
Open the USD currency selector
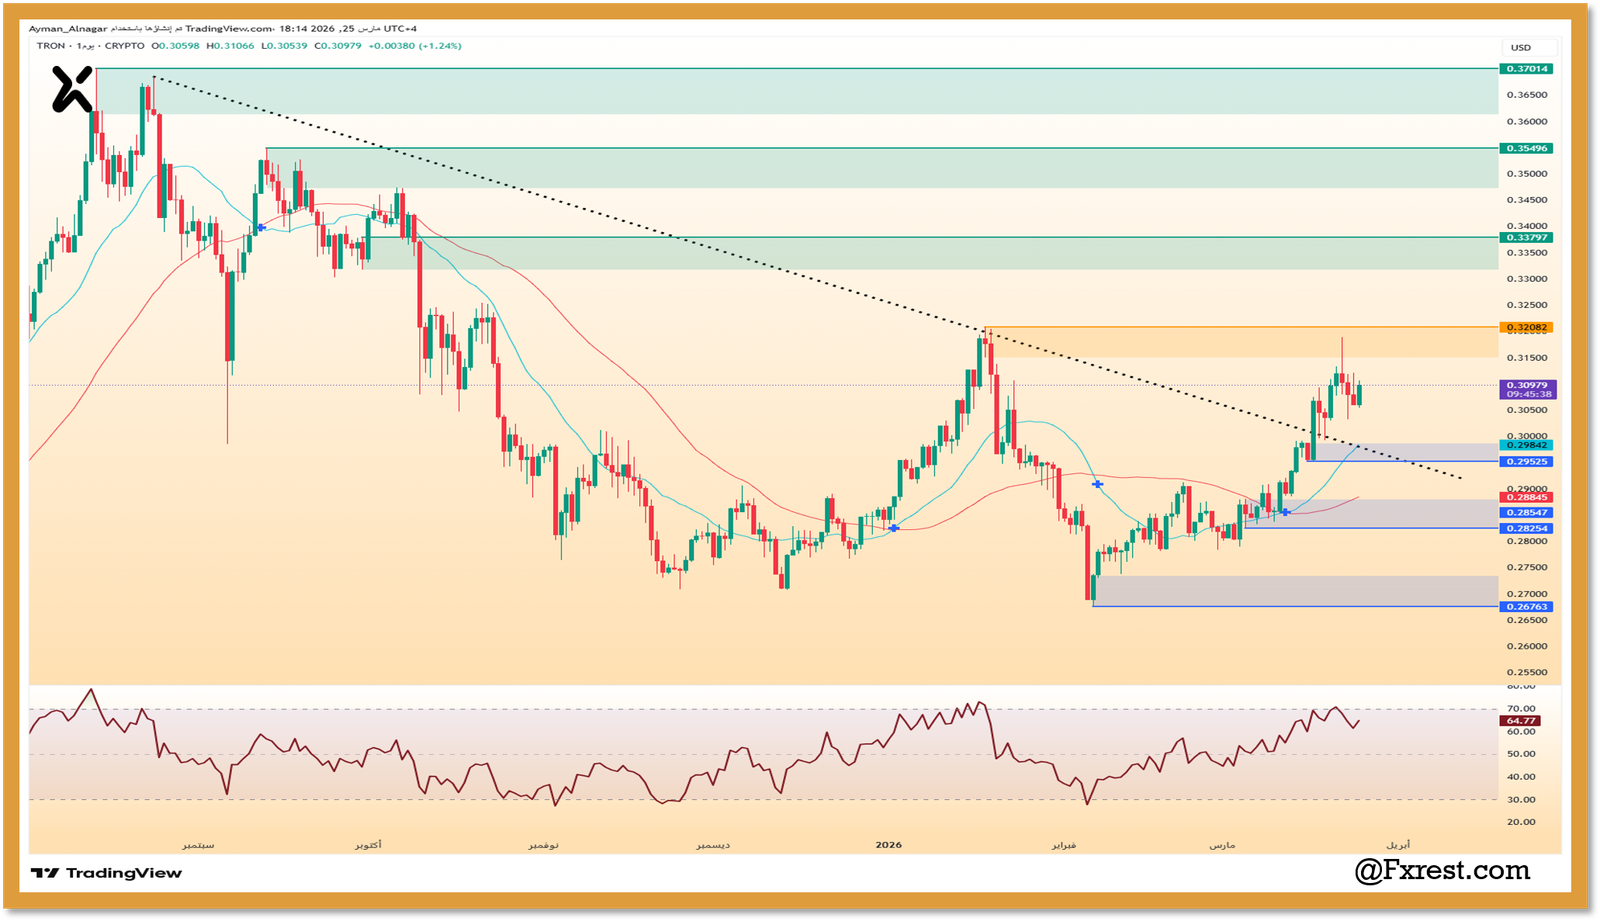(1520, 48)
